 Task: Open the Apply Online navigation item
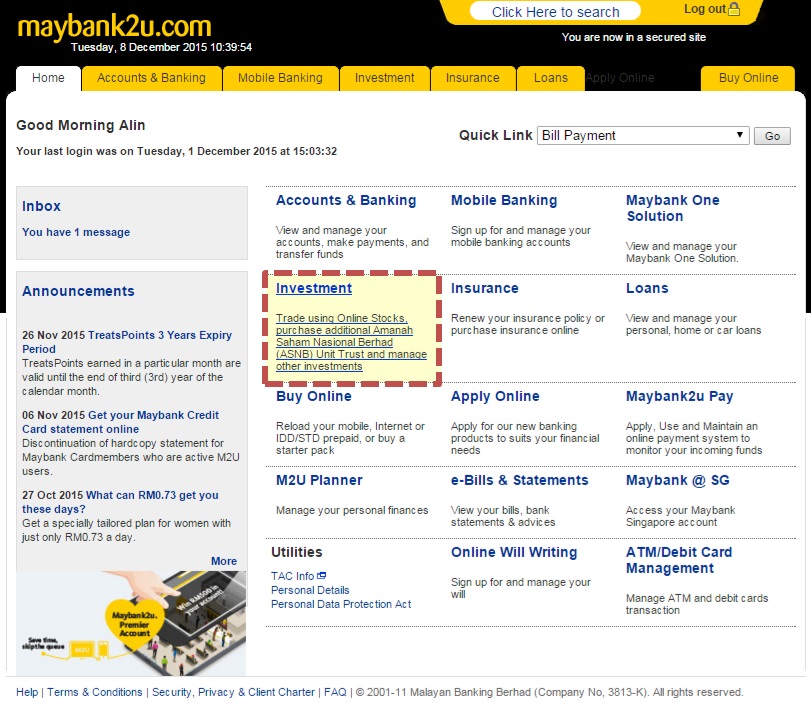620,78
